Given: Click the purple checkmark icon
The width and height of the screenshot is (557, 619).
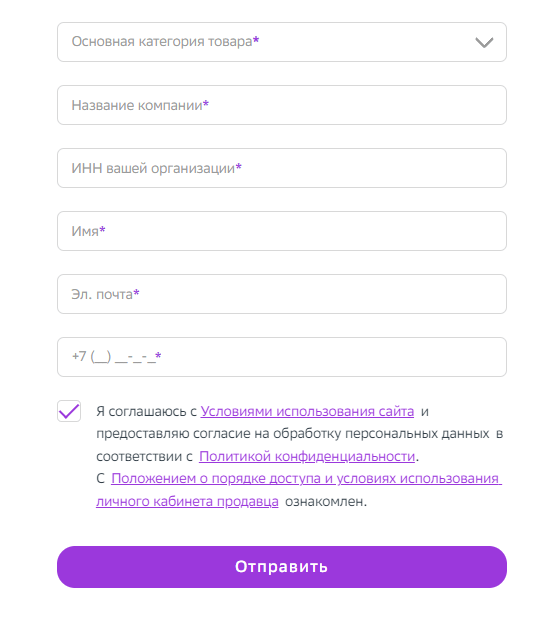Looking at the screenshot, I should pos(69,411).
